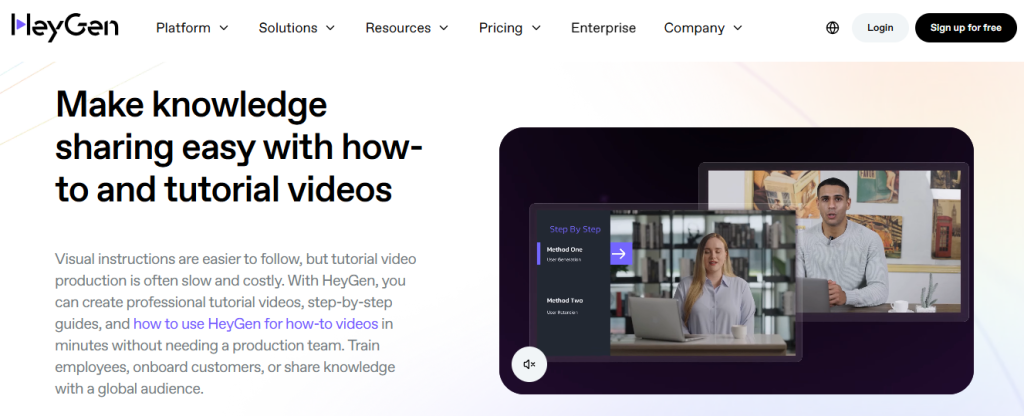The image size is (1024, 416).
Task: Click the HeyGen logo
Action: coord(65,27)
